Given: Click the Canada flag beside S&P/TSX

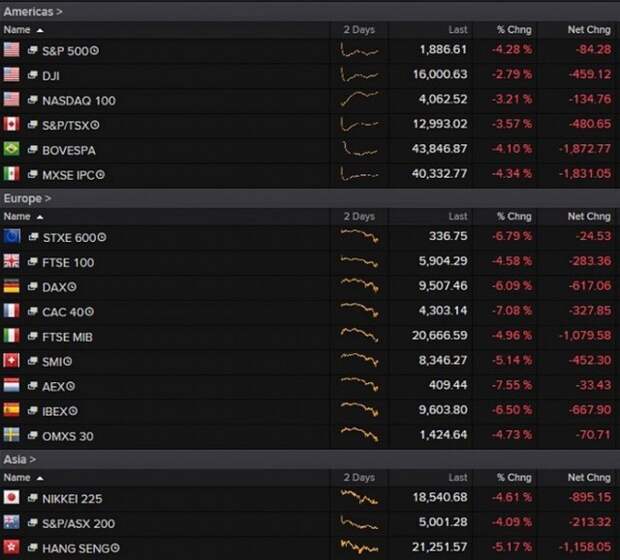Looking at the screenshot, I should click(12, 125).
